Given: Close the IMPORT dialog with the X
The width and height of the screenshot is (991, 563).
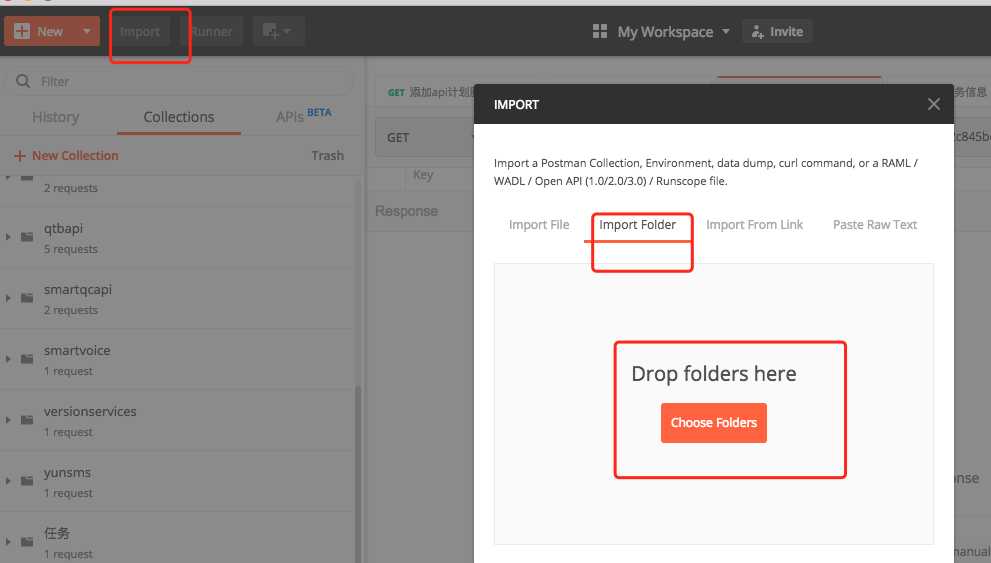Looking at the screenshot, I should click(933, 104).
